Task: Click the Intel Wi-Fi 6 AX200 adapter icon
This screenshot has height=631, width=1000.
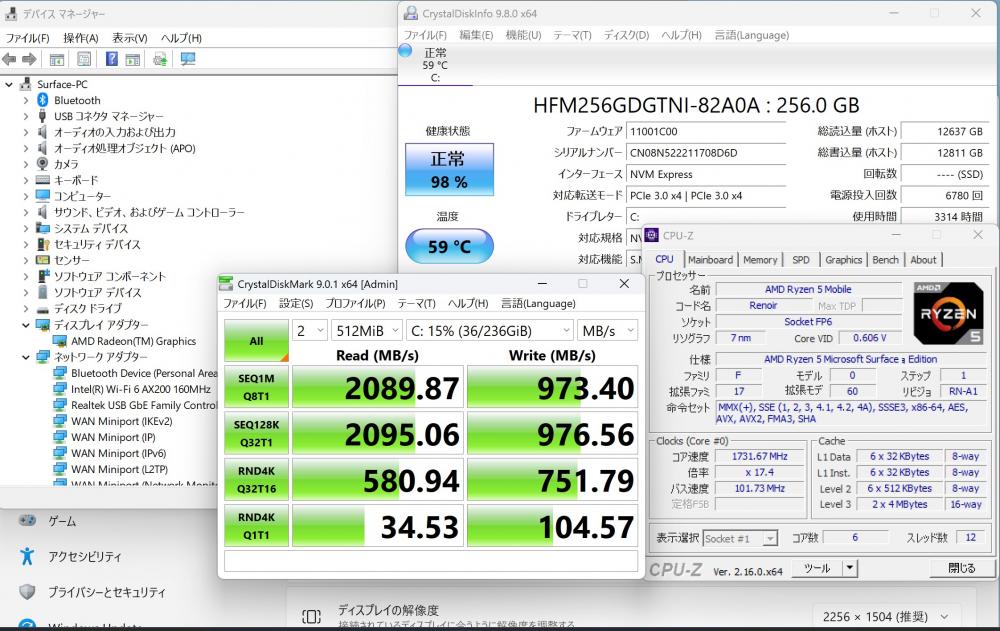Action: pyautogui.click(x=60, y=389)
